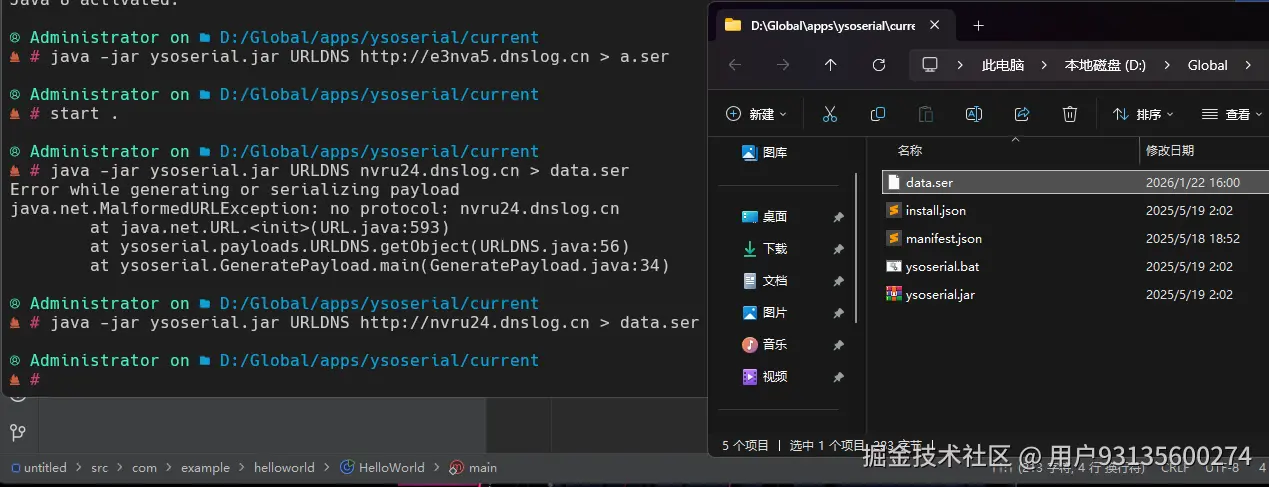The height and width of the screenshot is (487, 1269).
Task: Open 下载 folder in navigation pane
Action: coord(765,249)
